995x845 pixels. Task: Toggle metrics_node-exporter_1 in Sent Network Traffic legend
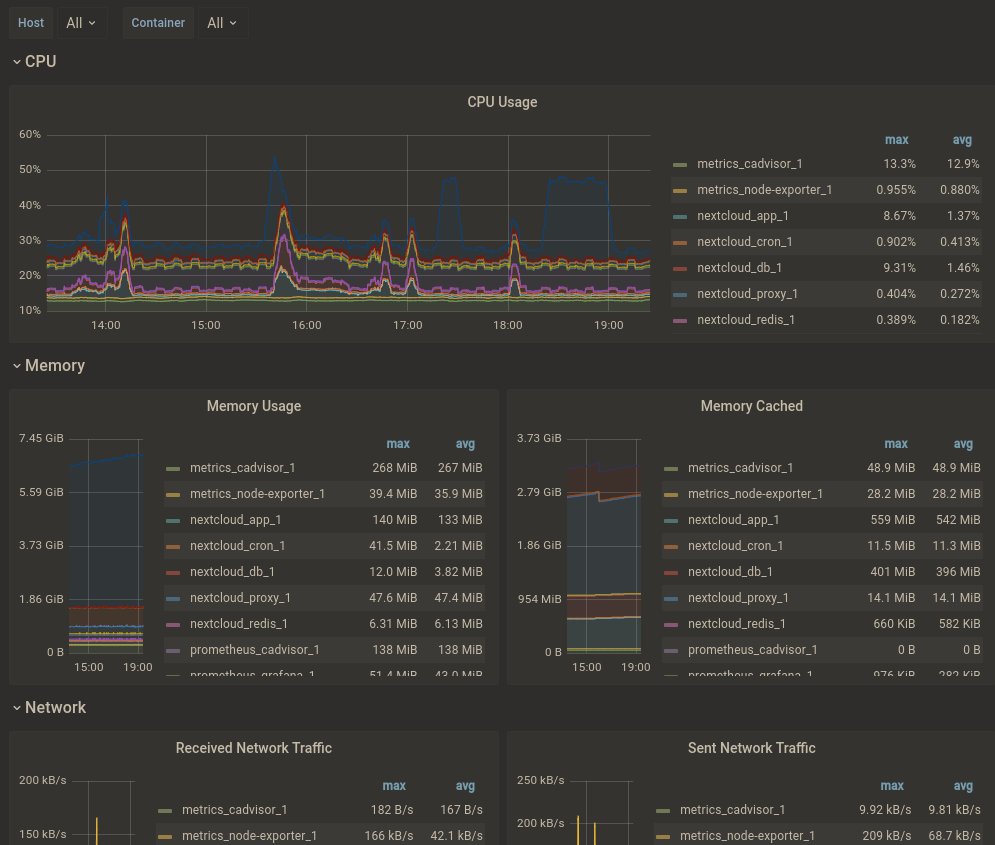coord(748,835)
